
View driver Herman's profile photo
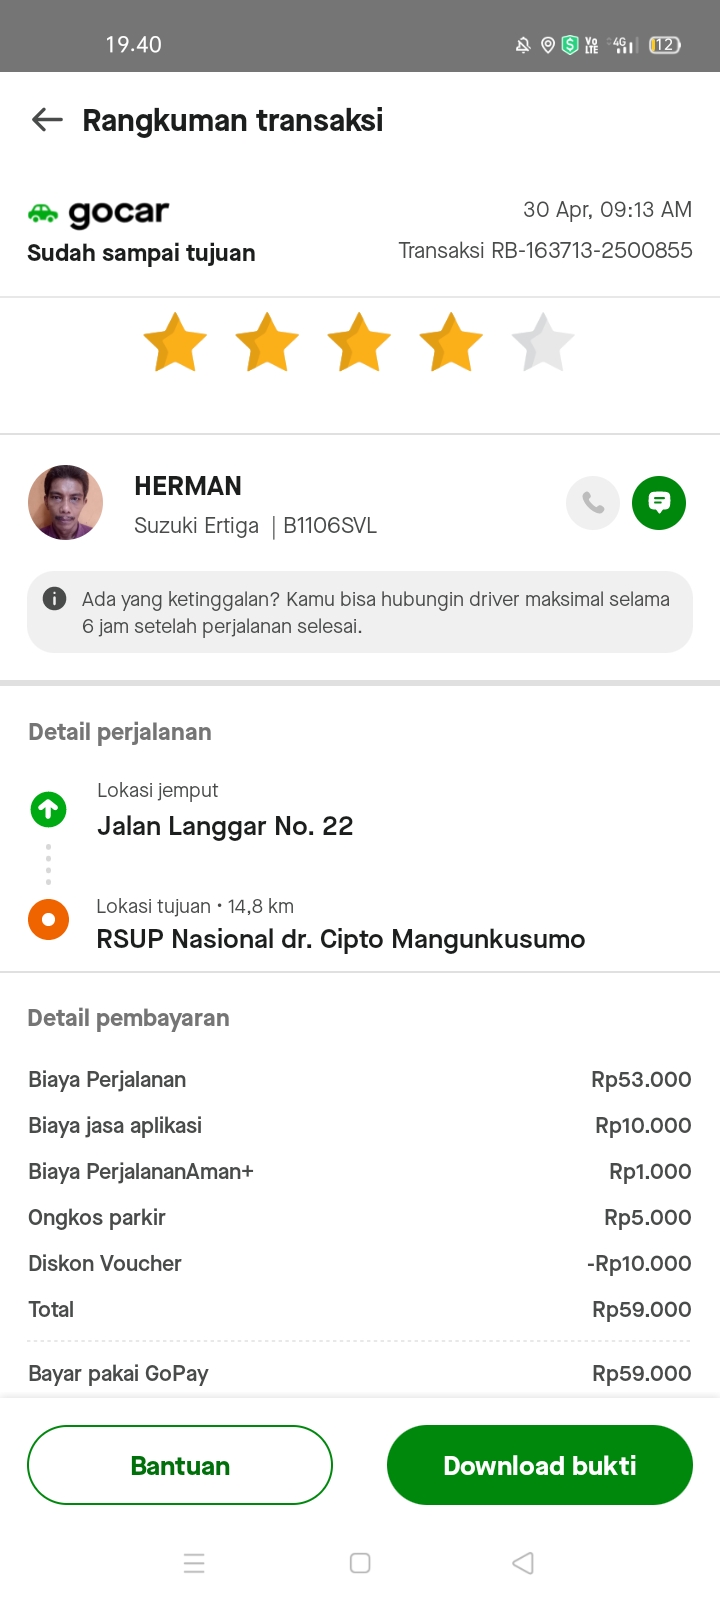coord(66,502)
